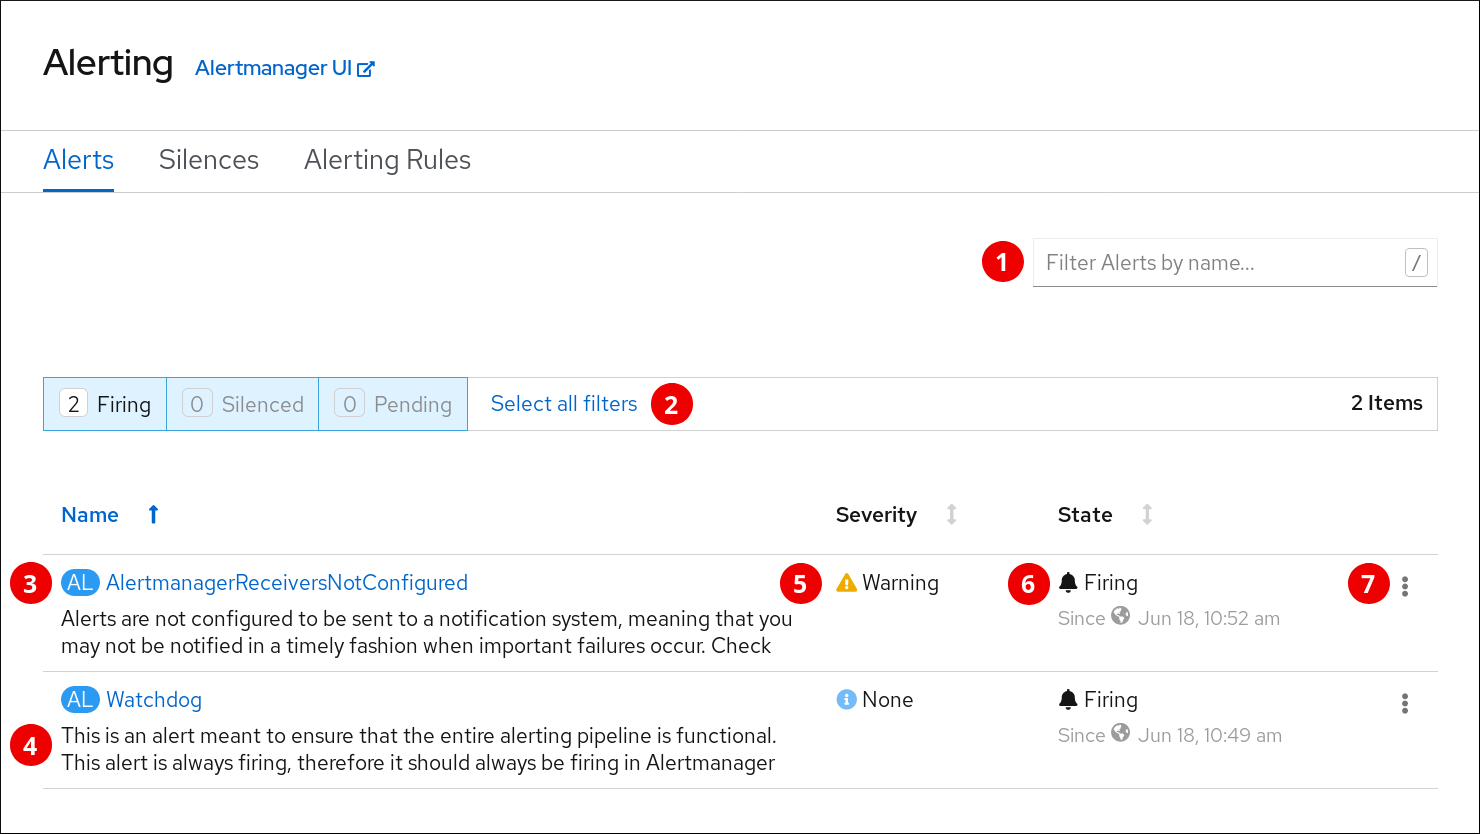The image size is (1480, 834).
Task: Open the Alertmanager UI link
Action: point(273,68)
